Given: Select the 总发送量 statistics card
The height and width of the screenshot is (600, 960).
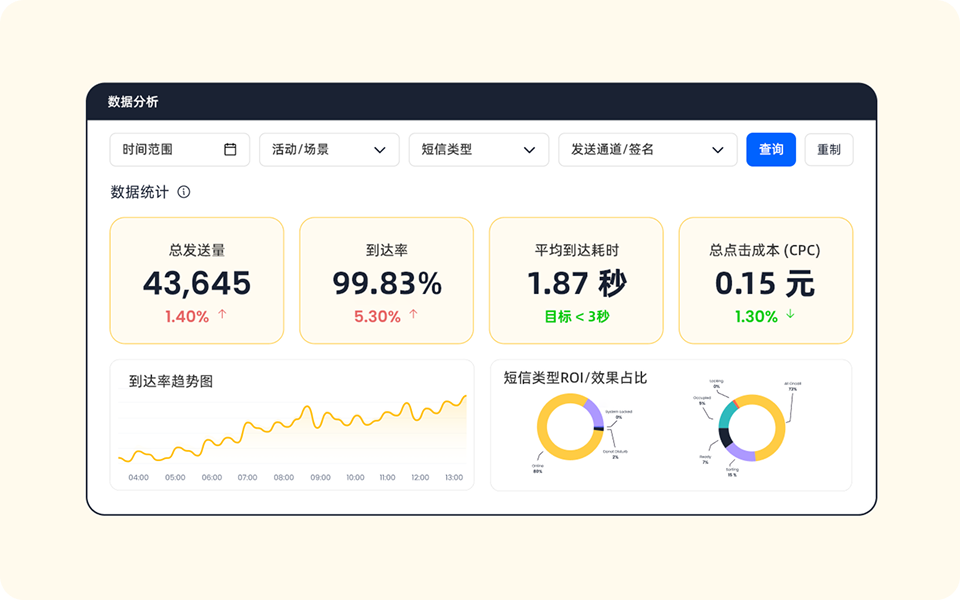Looking at the screenshot, I should pos(196,278).
